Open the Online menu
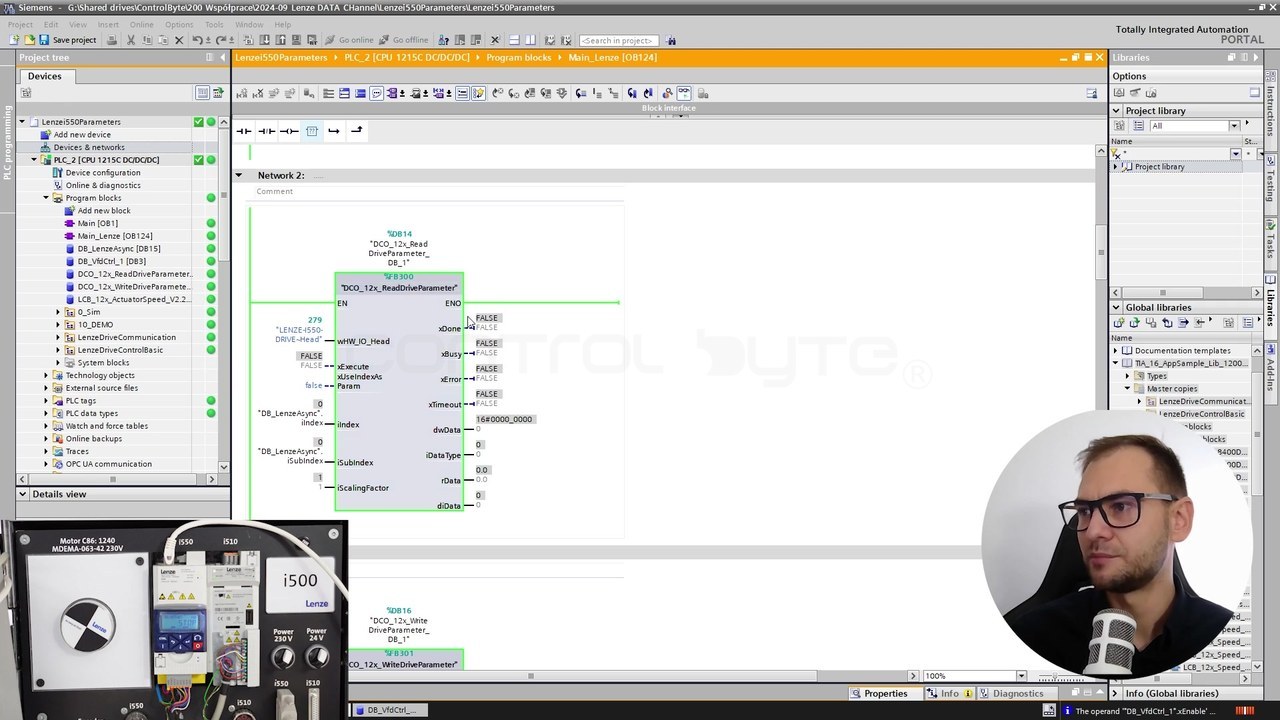The width and height of the screenshot is (1280, 720). (x=141, y=24)
